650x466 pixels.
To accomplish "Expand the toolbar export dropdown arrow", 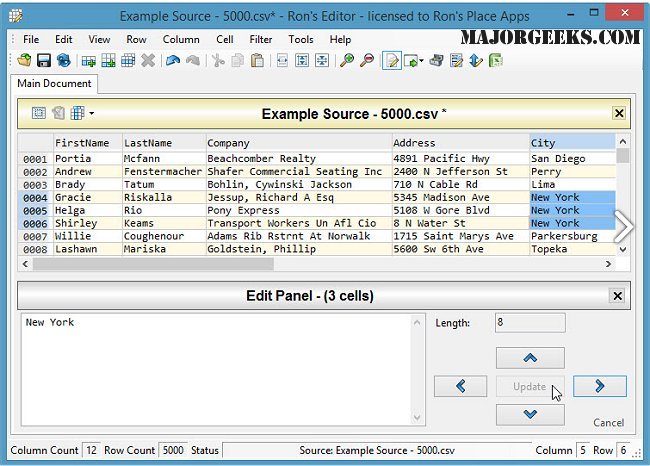I will point(421,61).
